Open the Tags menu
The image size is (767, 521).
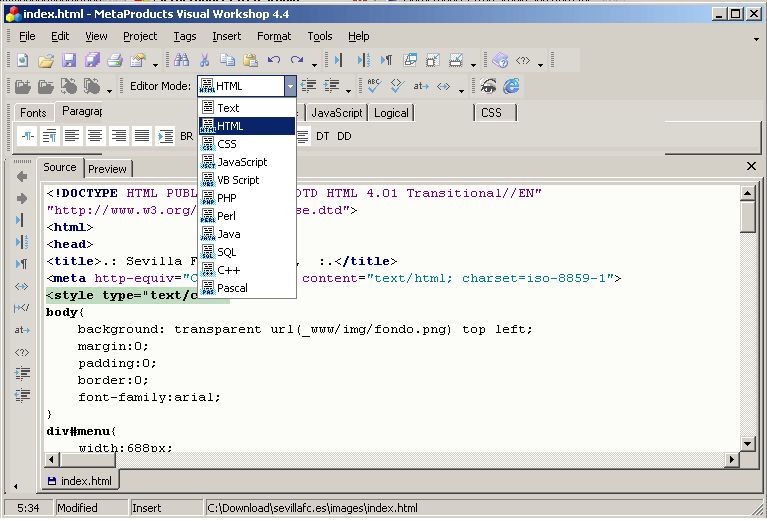coord(184,36)
